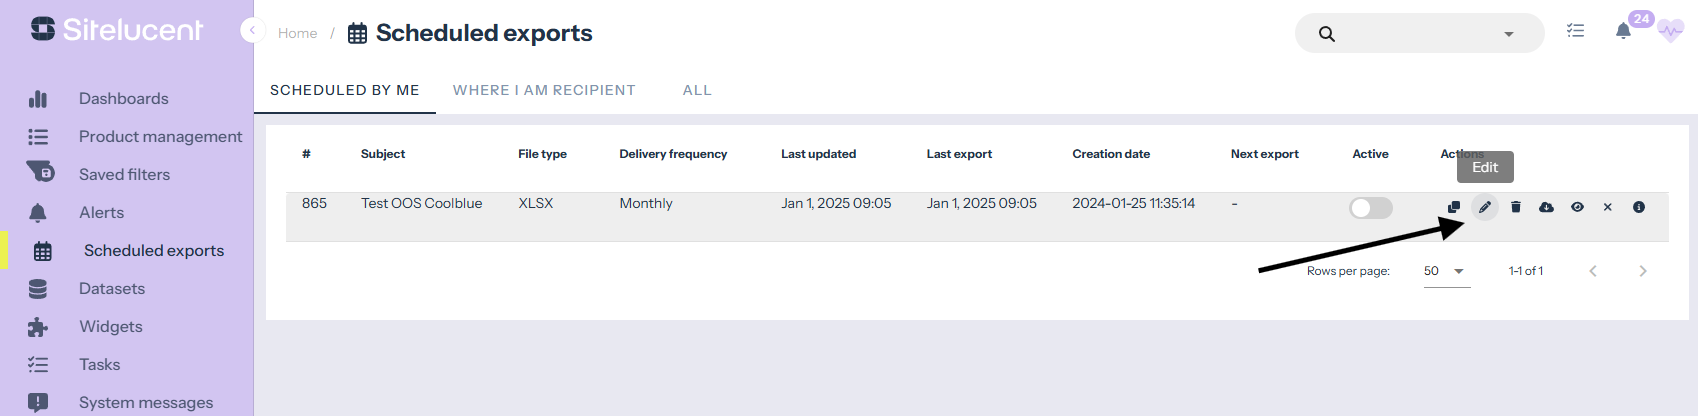The image size is (1698, 416).
Task: Open the notifications bell icon
Action: [1623, 31]
